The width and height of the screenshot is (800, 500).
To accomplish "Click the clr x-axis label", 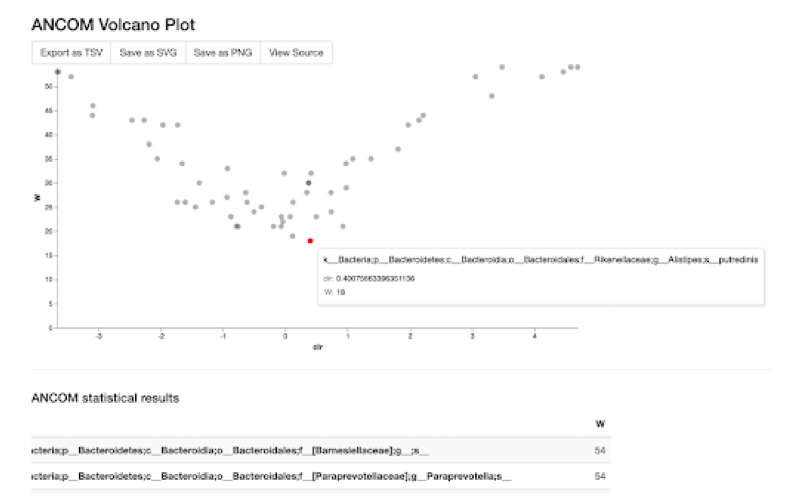I will pyautogui.click(x=317, y=347).
